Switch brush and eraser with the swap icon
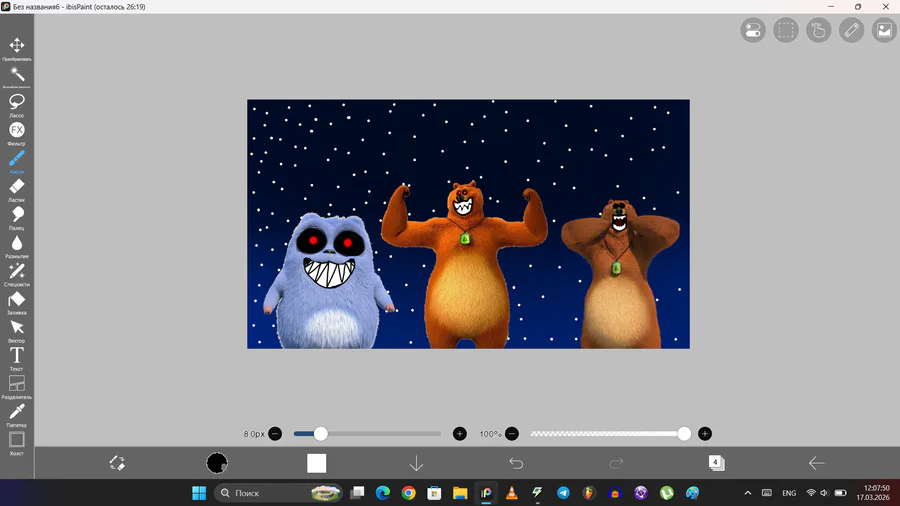The image size is (900, 506). click(117, 463)
